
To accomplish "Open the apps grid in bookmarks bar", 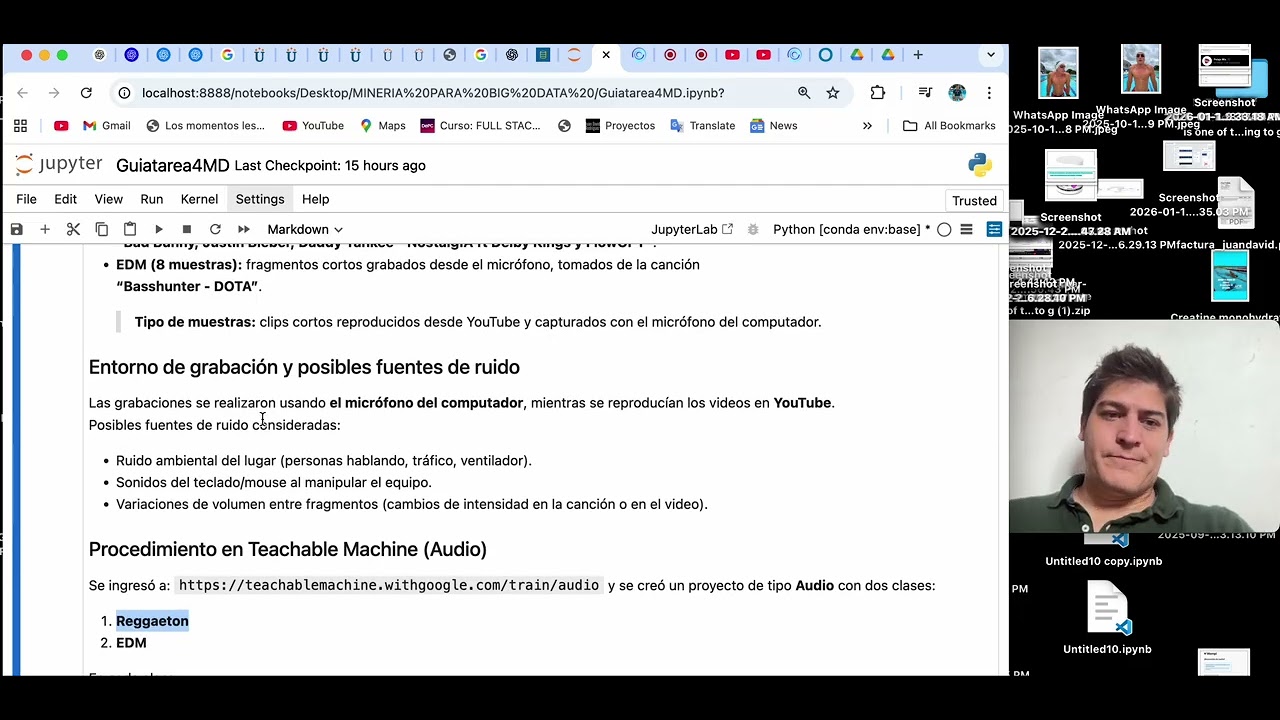I will tap(20, 126).
